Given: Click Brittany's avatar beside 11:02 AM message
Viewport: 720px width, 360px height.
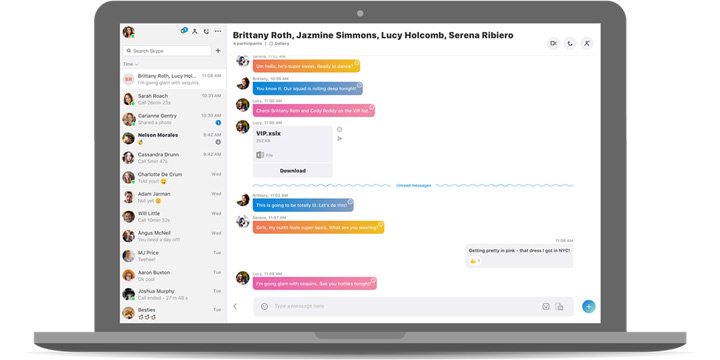Looking at the screenshot, I should tap(242, 200).
